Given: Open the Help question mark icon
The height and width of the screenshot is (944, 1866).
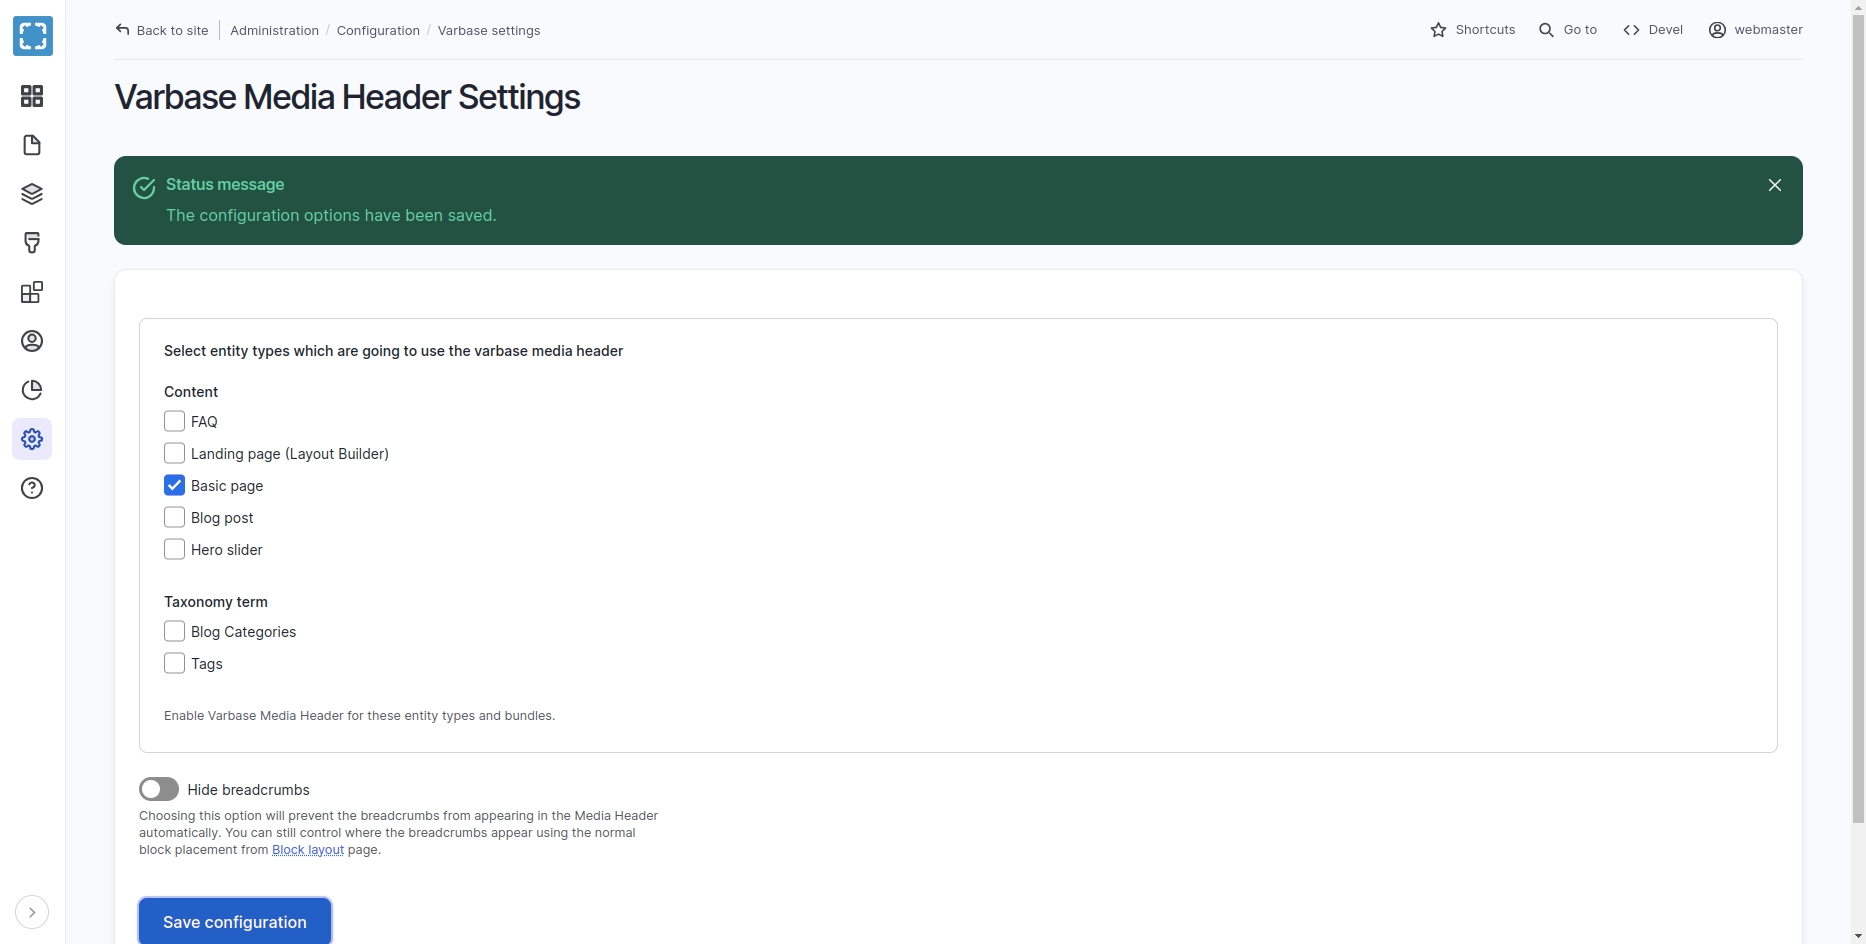Looking at the screenshot, I should tap(32, 488).
